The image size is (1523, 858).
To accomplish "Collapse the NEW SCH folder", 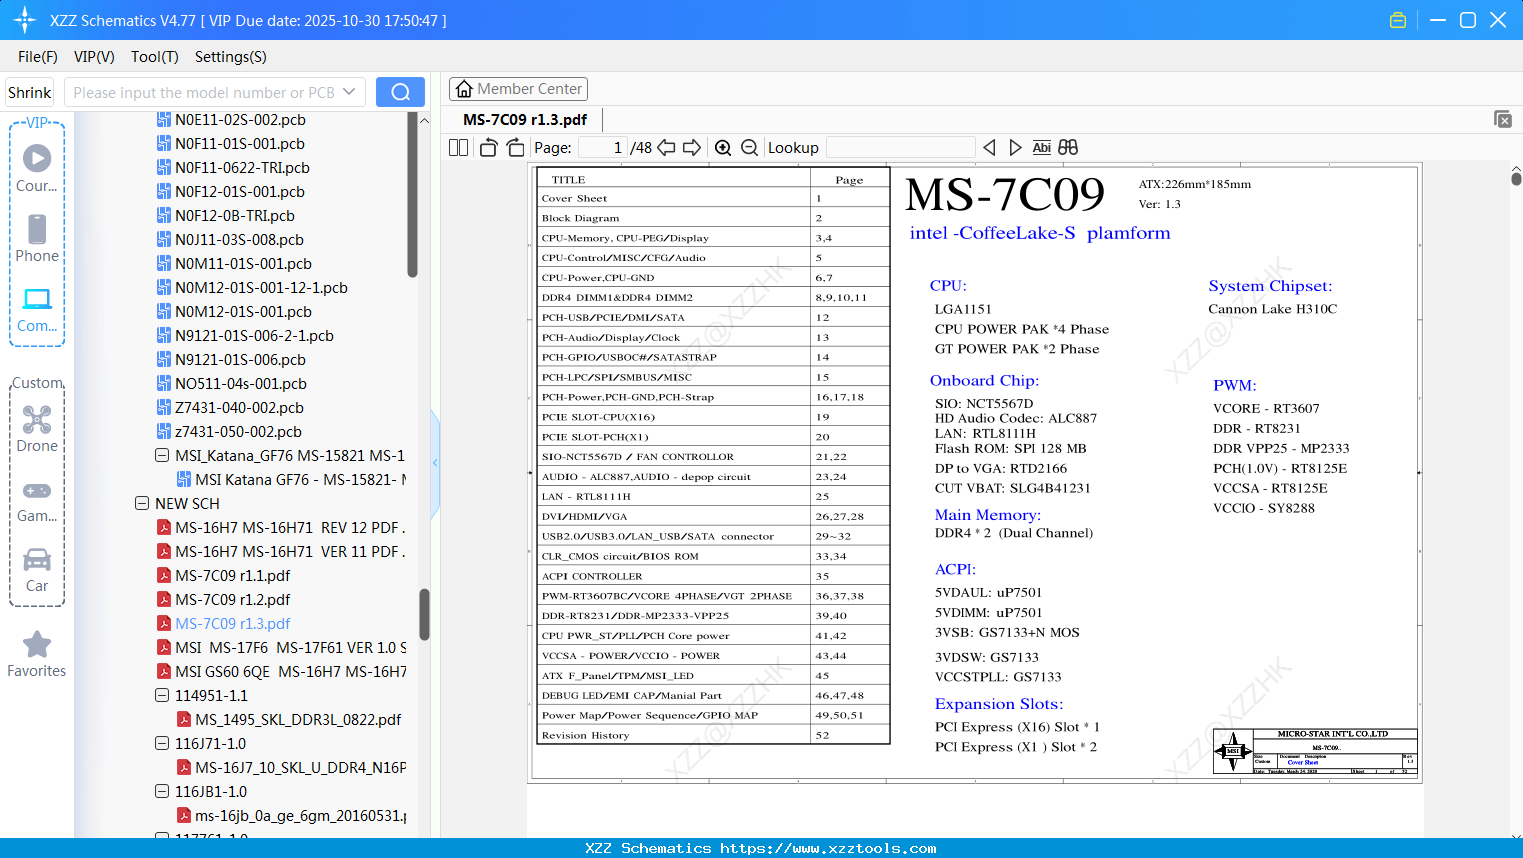I will point(142,503).
